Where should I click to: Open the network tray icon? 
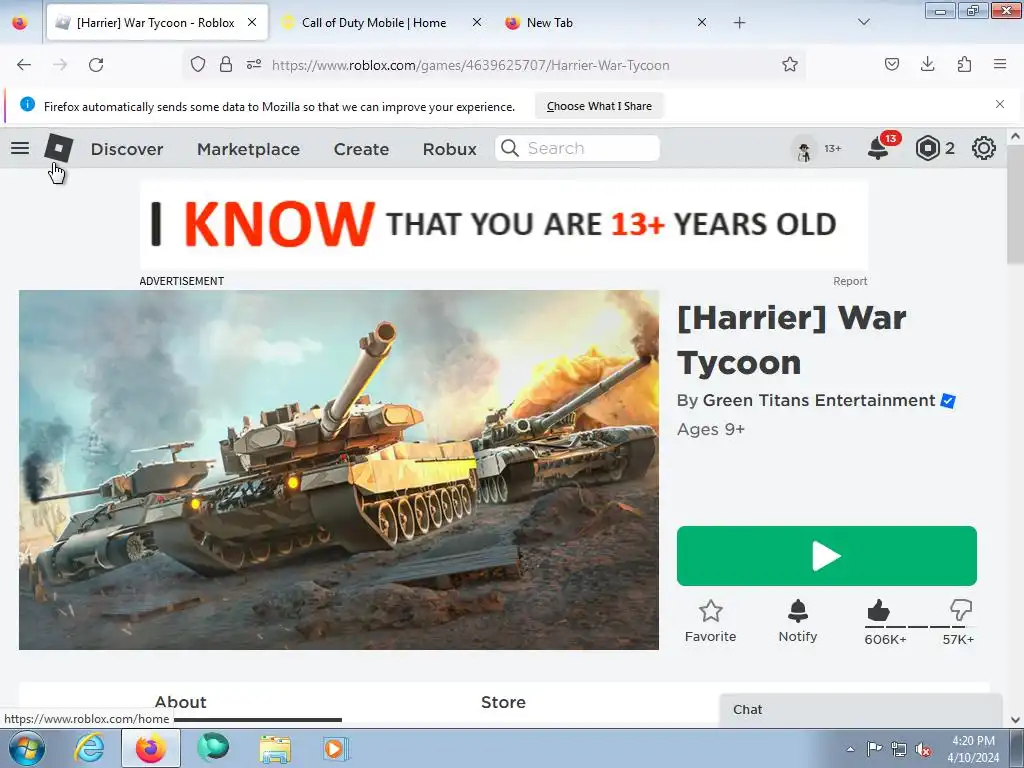tap(899, 749)
